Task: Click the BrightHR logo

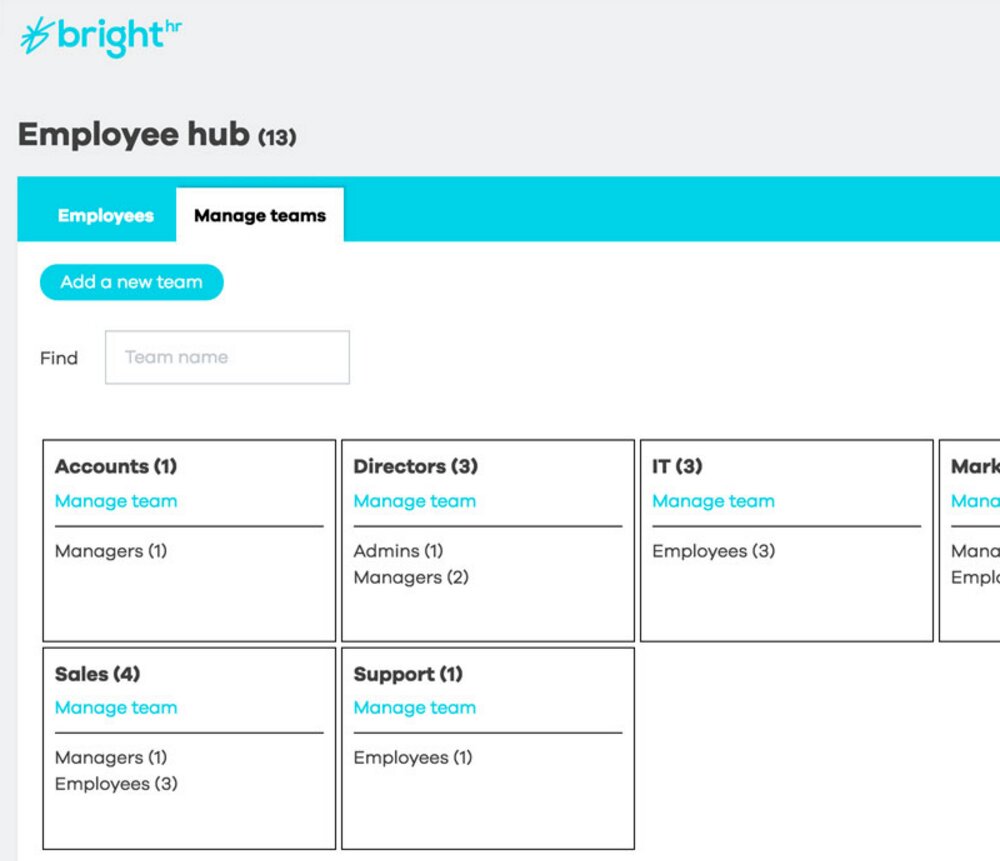Action: 100,36
